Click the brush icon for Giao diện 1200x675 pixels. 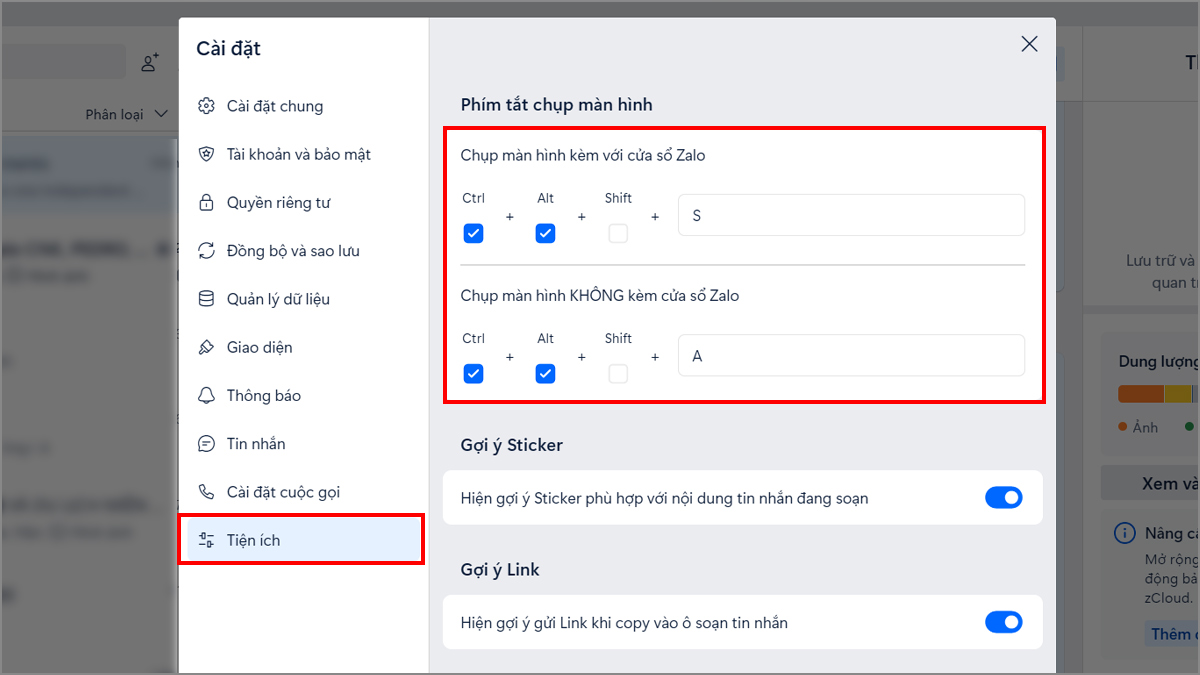[207, 347]
